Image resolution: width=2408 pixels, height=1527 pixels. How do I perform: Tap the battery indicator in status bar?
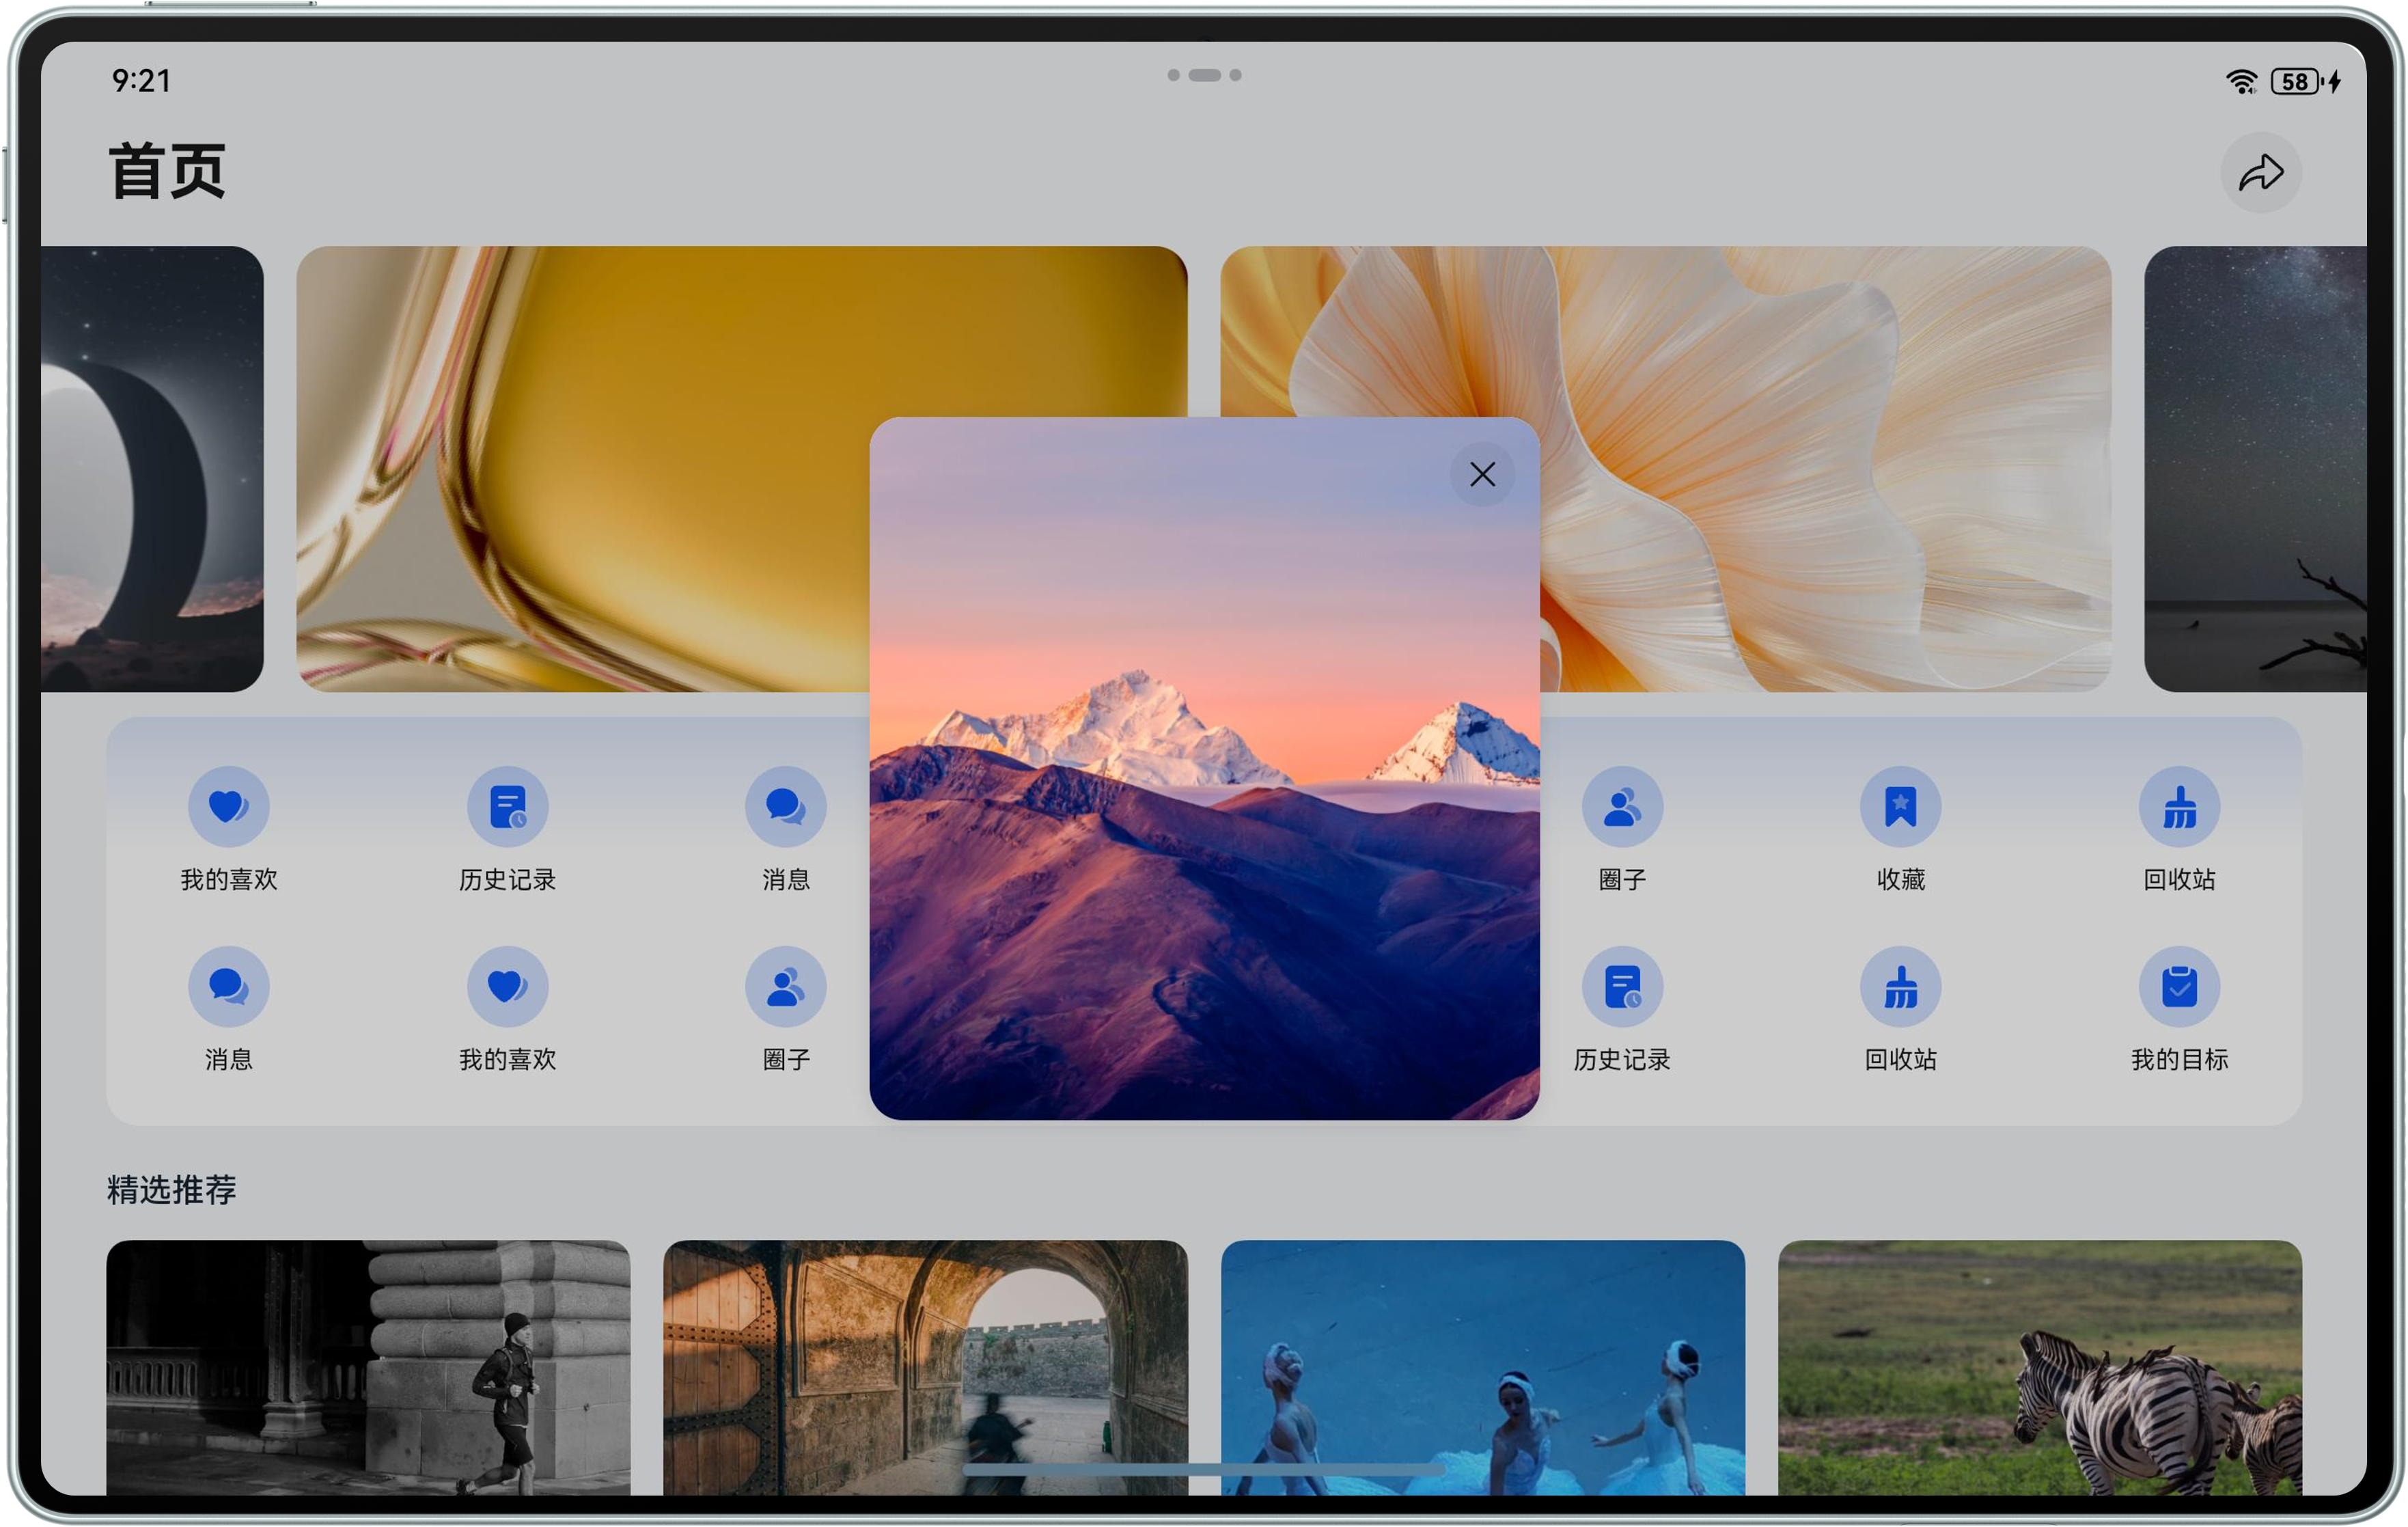pos(2294,81)
